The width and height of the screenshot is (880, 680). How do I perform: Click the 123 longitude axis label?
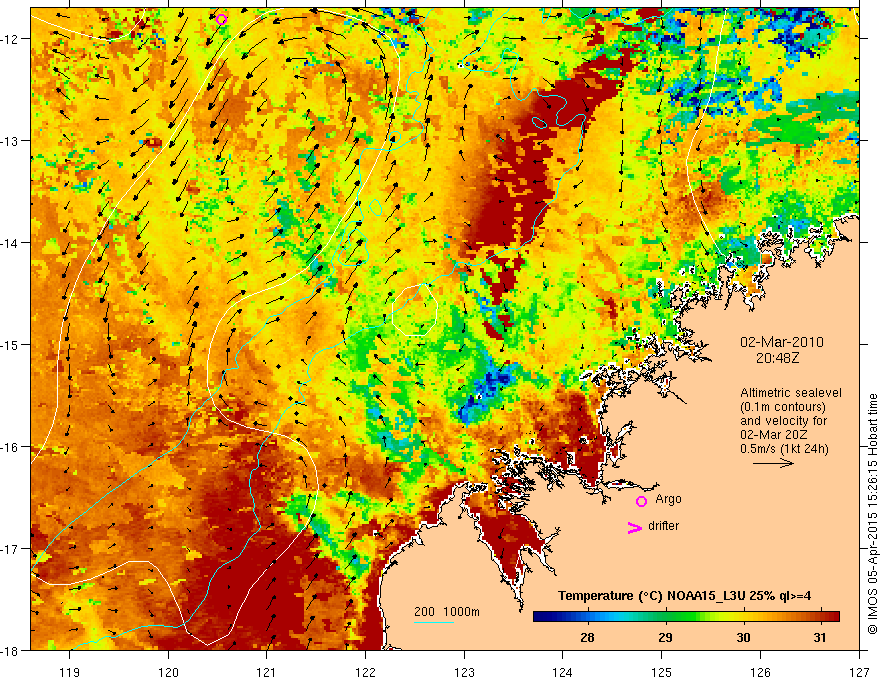pos(464,672)
